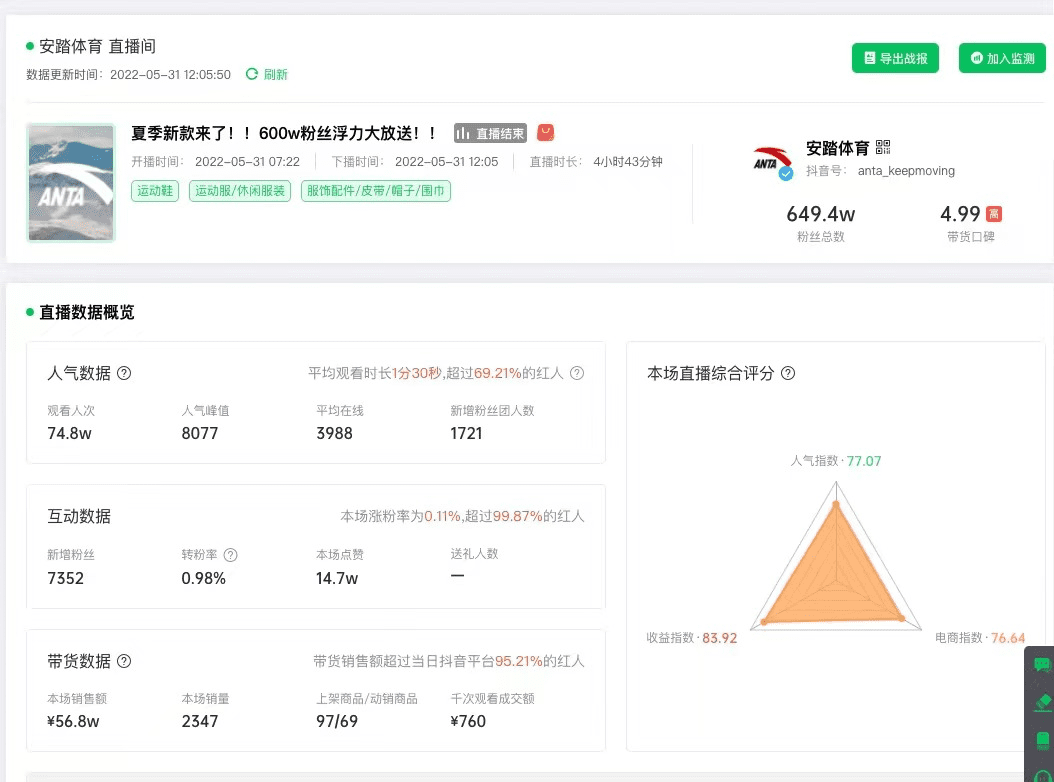This screenshot has width=1054, height=782.
Task: Select the 服饰配件/皮带/帽子/围巾 tag
Action: click(376, 191)
